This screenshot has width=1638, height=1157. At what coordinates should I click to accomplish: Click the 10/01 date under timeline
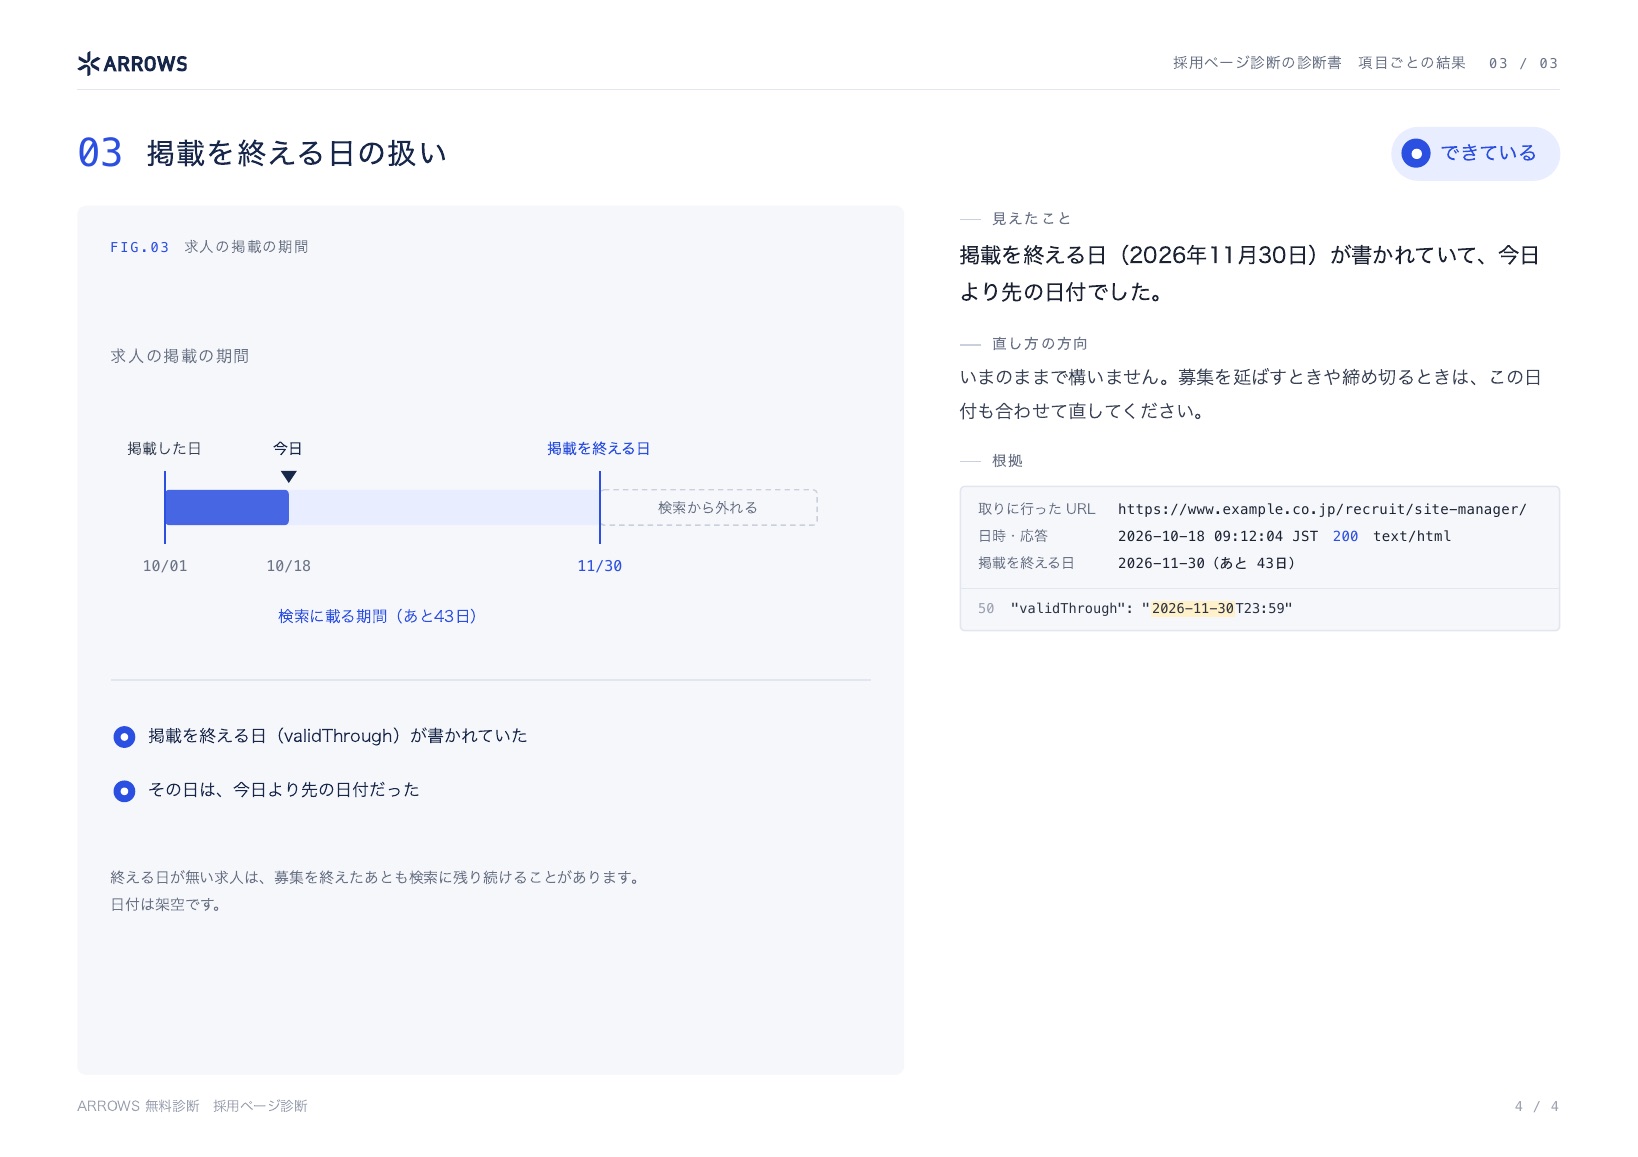[x=165, y=566]
